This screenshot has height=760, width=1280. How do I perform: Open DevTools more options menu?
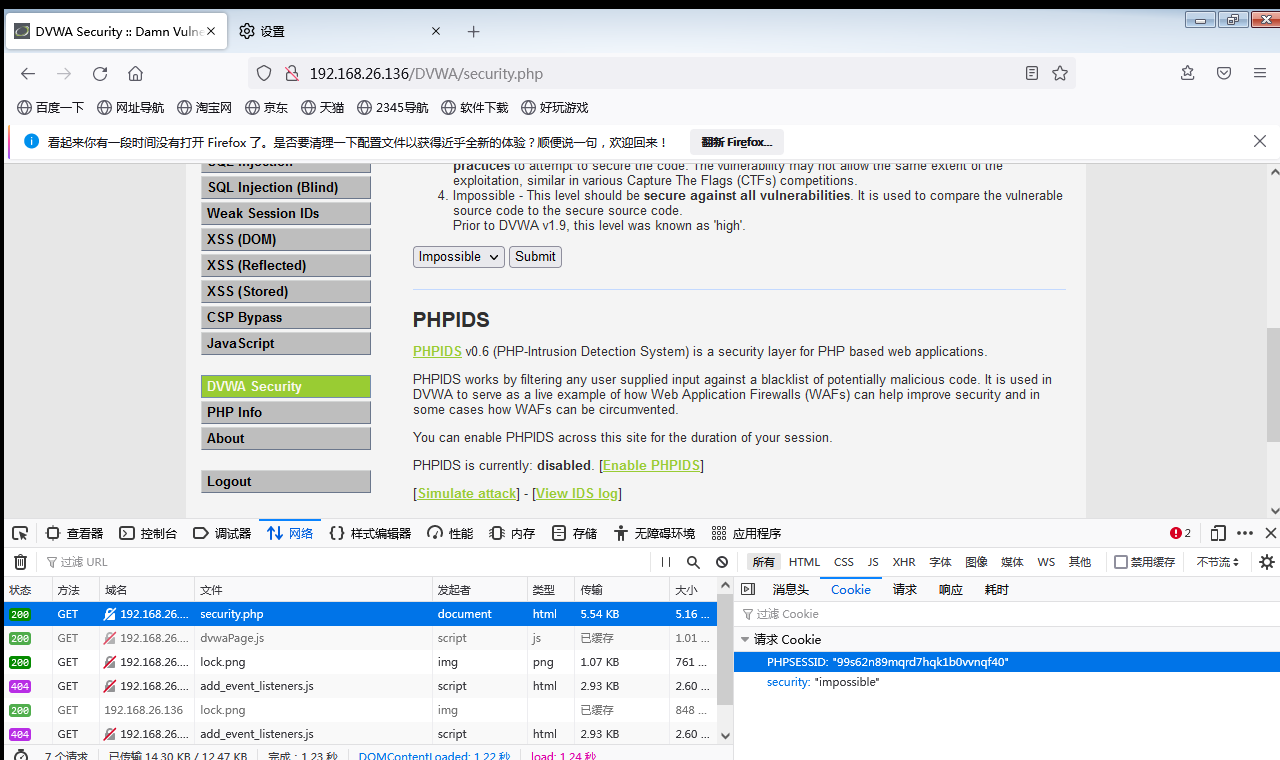pos(1245,533)
